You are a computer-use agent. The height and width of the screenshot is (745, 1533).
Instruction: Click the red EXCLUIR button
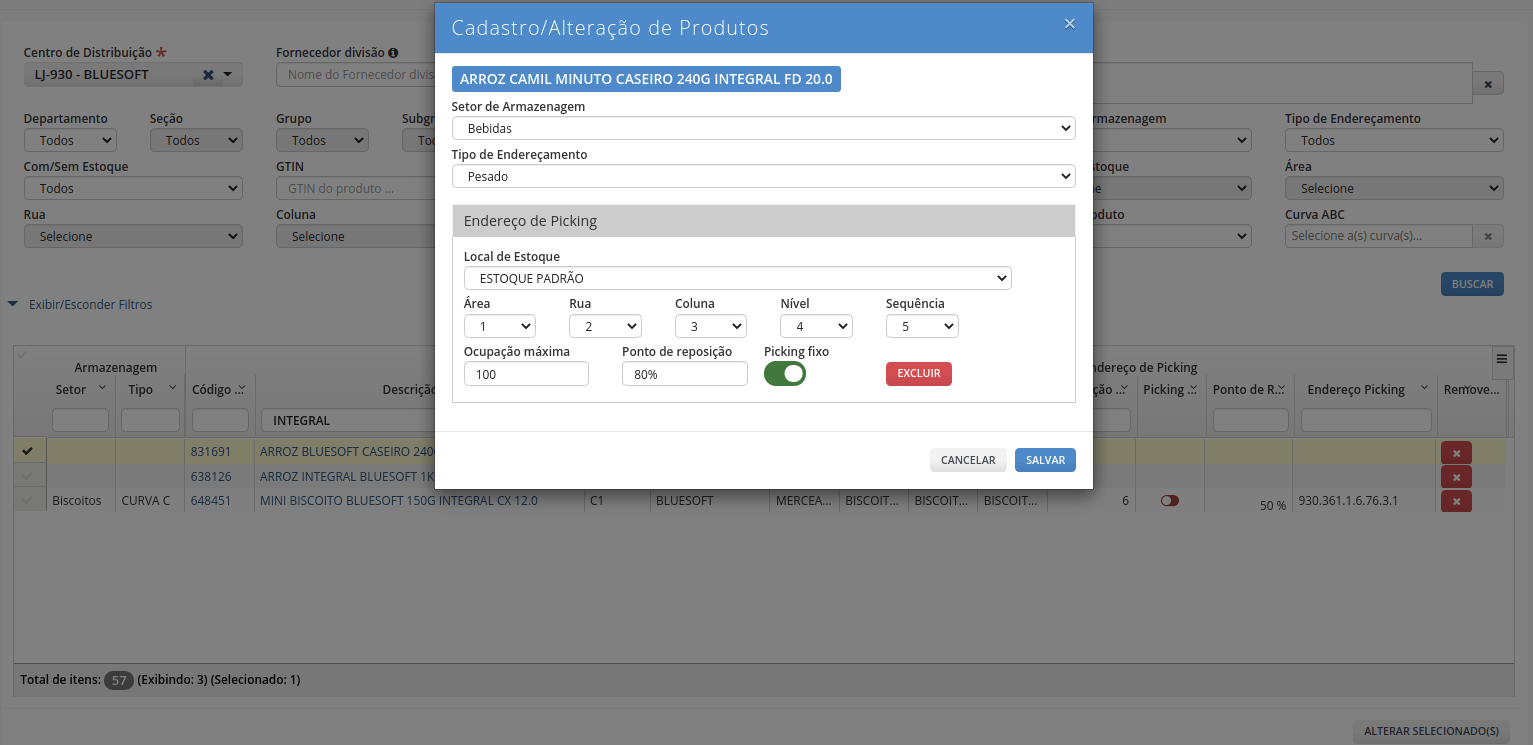[x=919, y=373]
